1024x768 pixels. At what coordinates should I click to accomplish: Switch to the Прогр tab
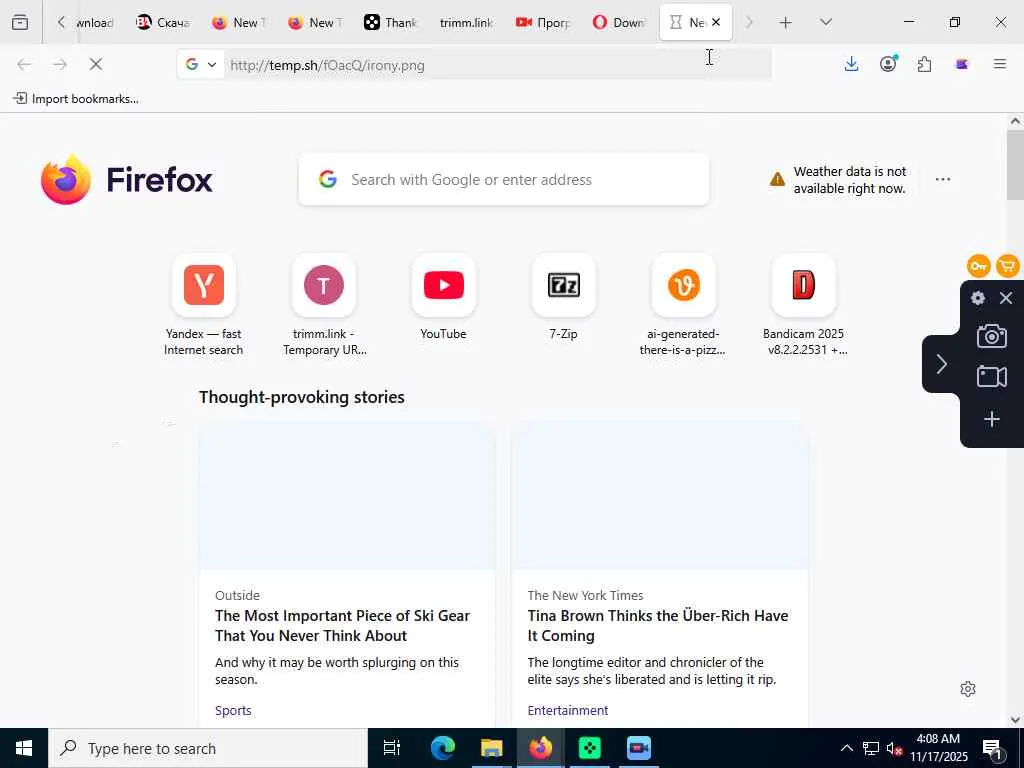pyautogui.click(x=543, y=22)
